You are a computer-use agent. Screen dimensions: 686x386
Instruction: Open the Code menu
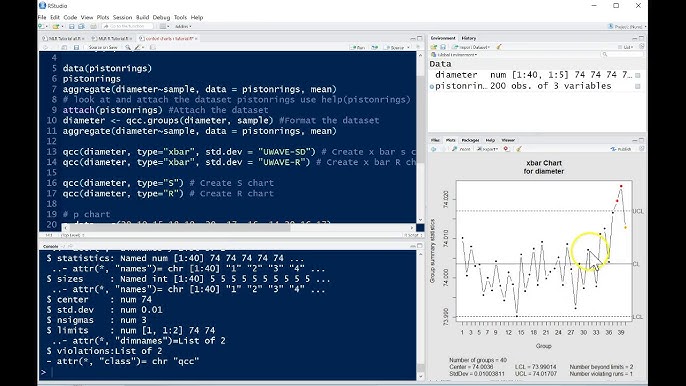tap(70, 18)
